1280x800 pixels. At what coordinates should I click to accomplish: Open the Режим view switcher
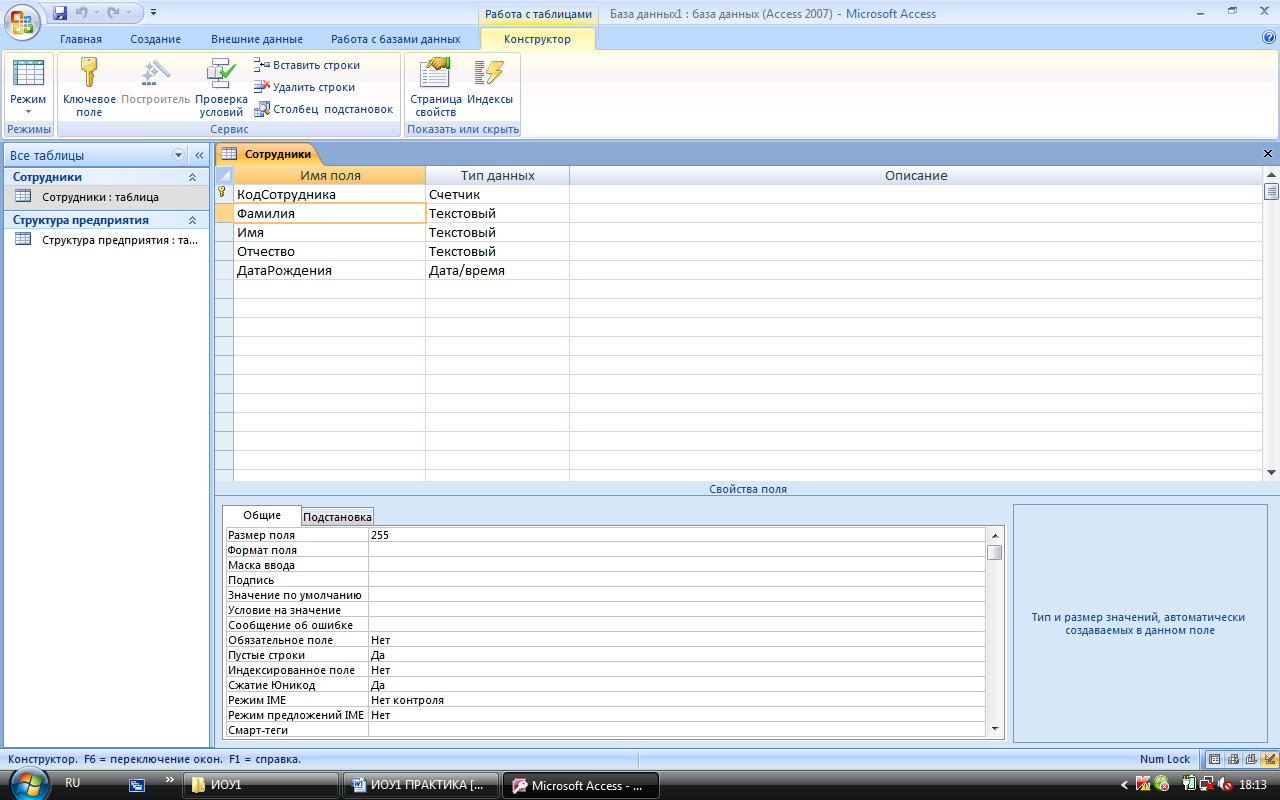coord(28,88)
